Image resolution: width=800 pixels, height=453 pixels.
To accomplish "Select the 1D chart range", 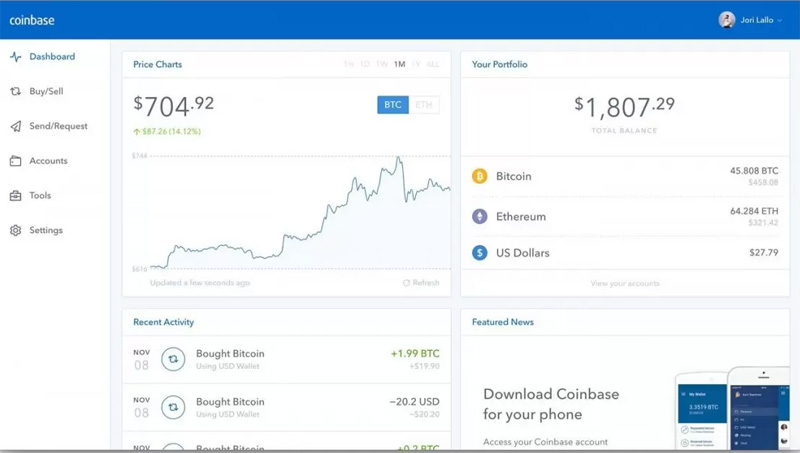I will point(365,64).
